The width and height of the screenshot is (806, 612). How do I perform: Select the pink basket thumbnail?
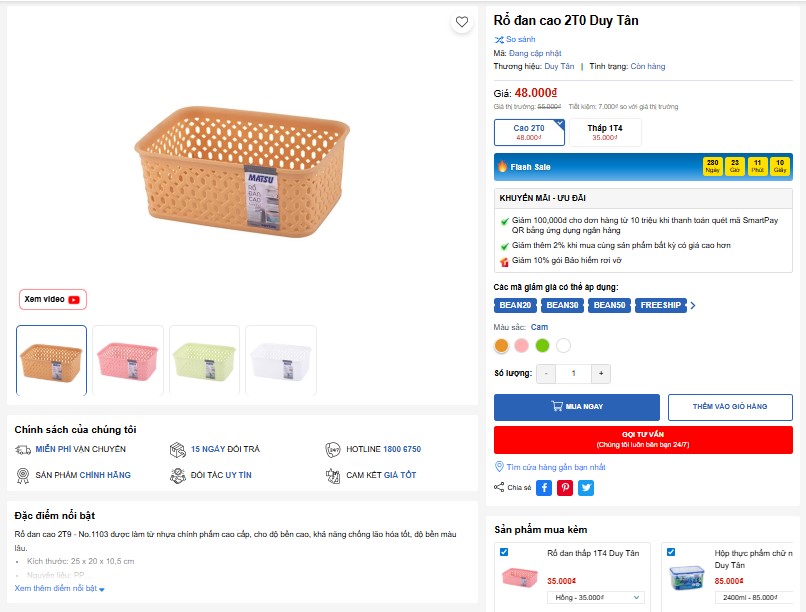128,360
